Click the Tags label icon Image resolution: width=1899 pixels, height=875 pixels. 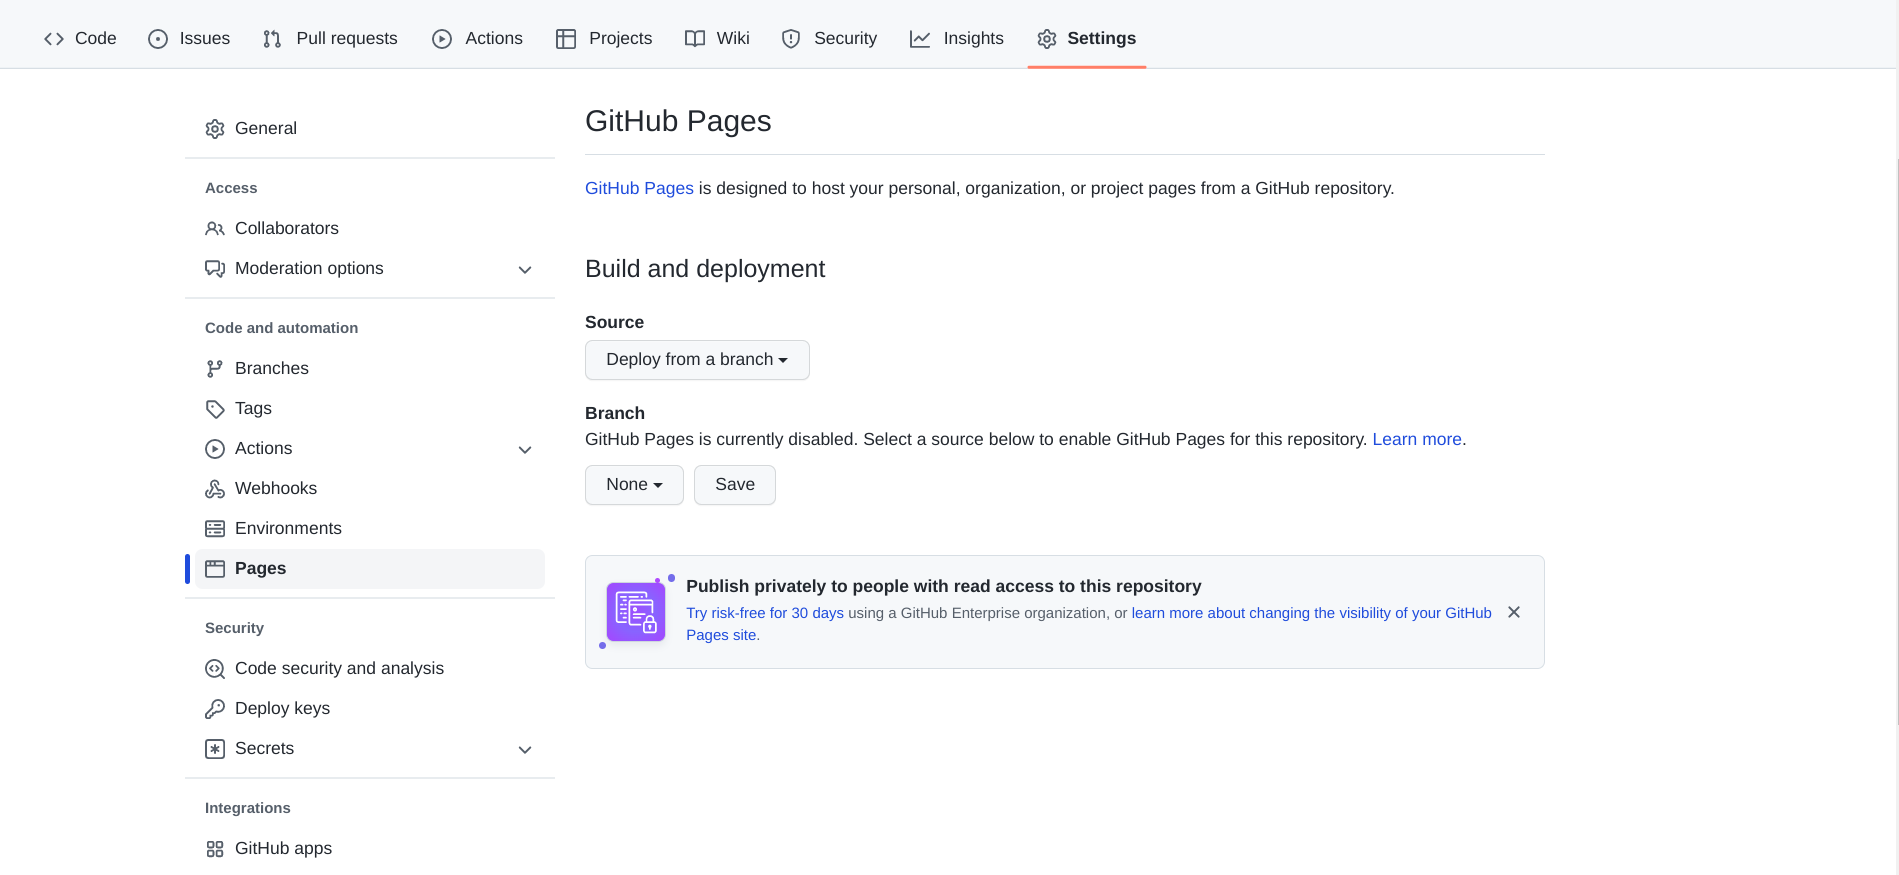(x=215, y=409)
